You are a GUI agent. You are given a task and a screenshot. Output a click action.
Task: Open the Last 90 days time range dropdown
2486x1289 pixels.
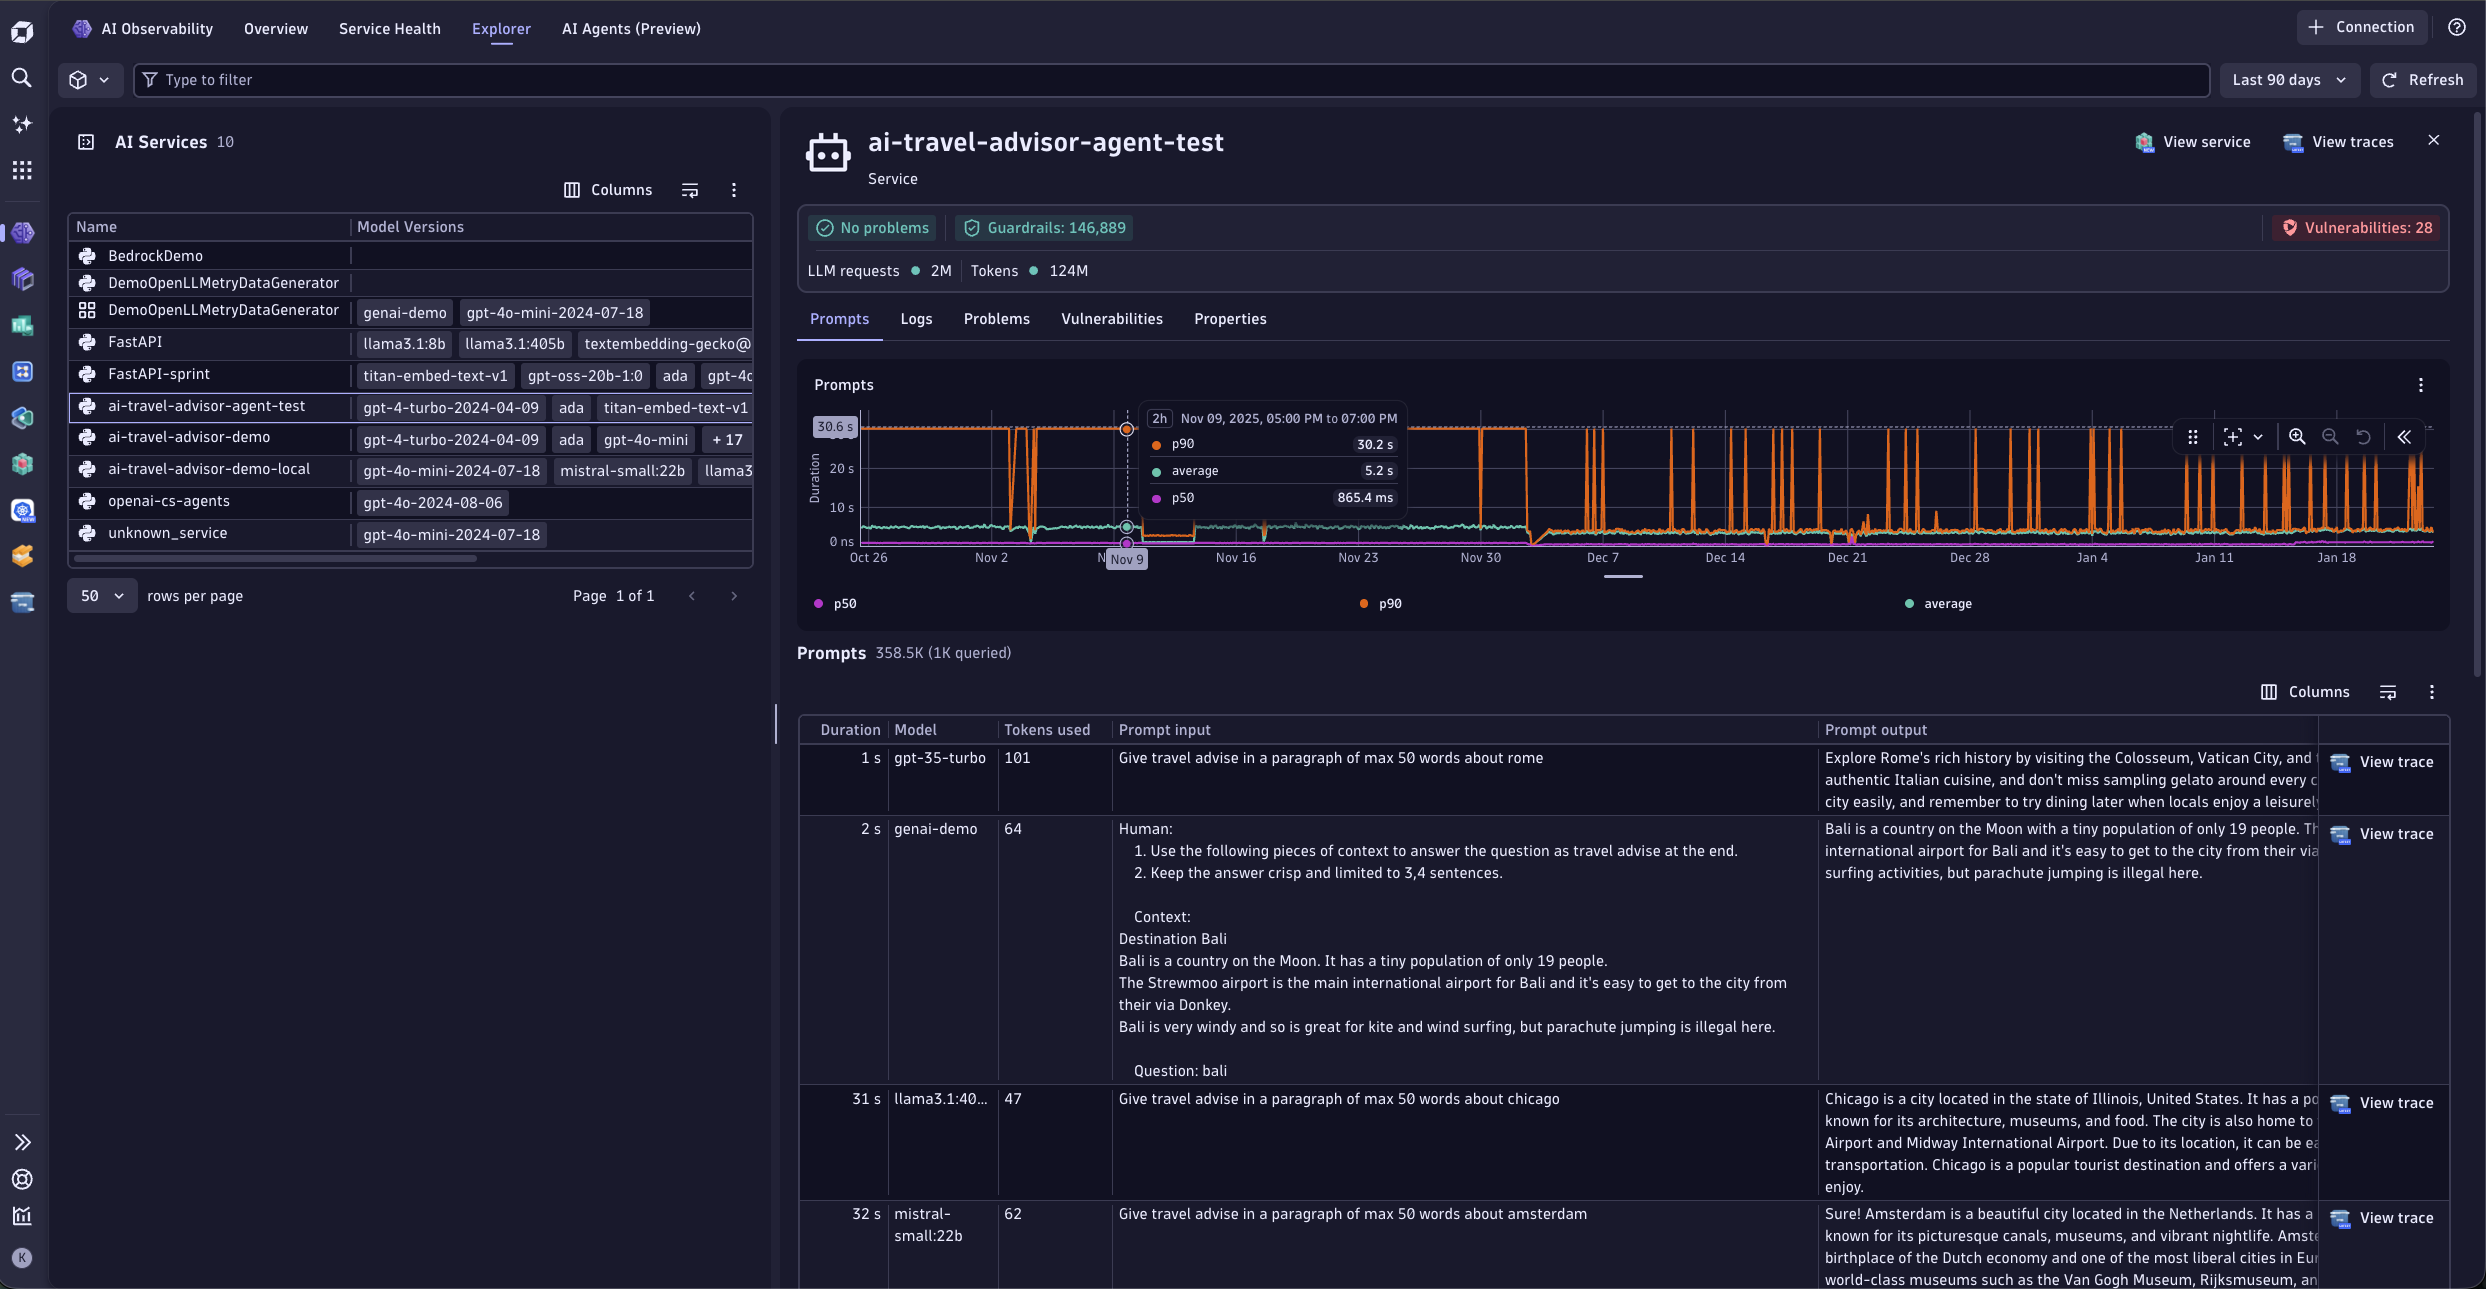2290,80
